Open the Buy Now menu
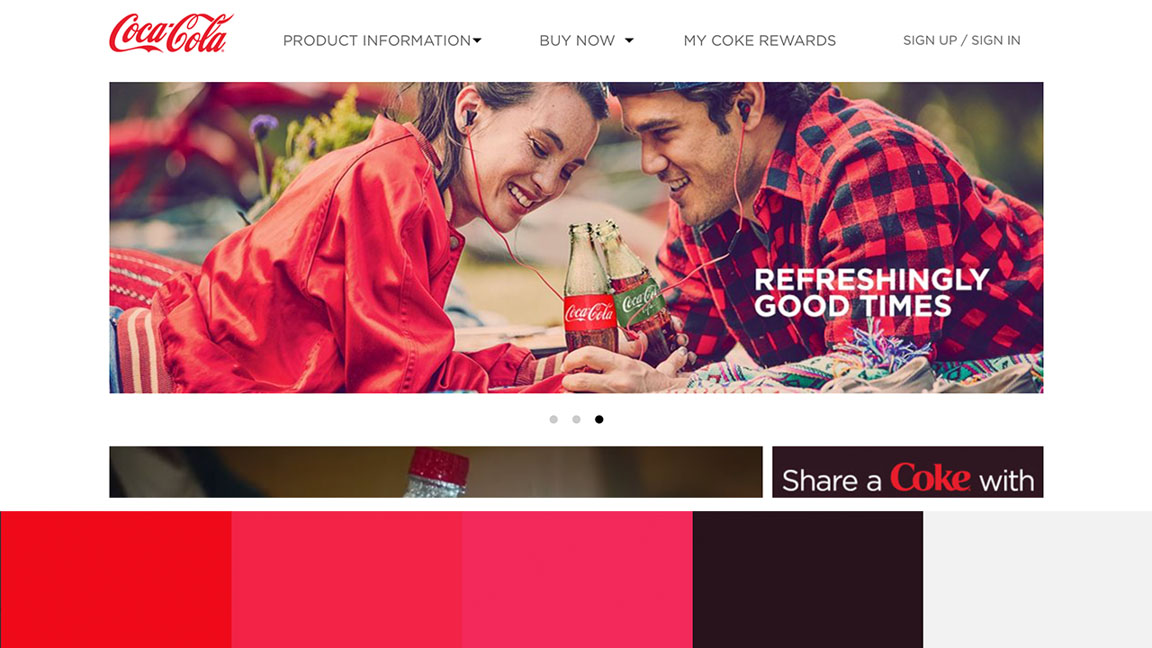This screenshot has width=1152, height=648. (577, 40)
